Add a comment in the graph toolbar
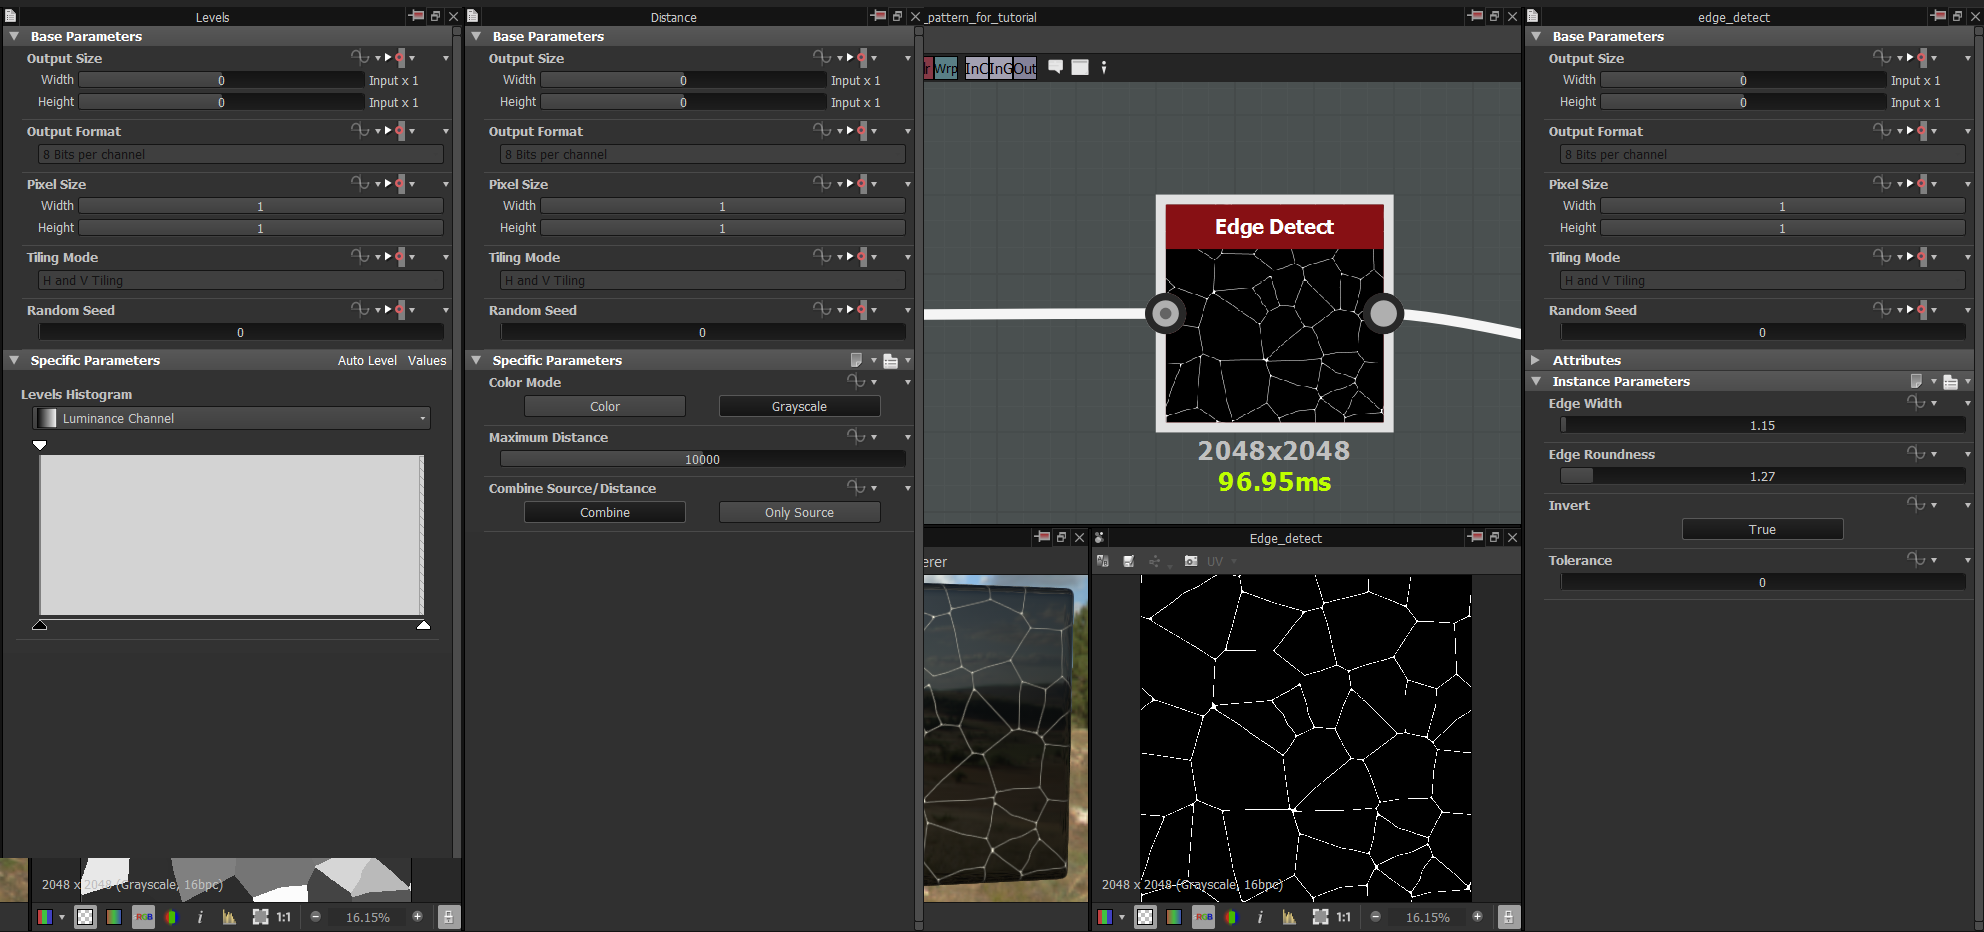The height and width of the screenshot is (932, 1984). click(1055, 67)
